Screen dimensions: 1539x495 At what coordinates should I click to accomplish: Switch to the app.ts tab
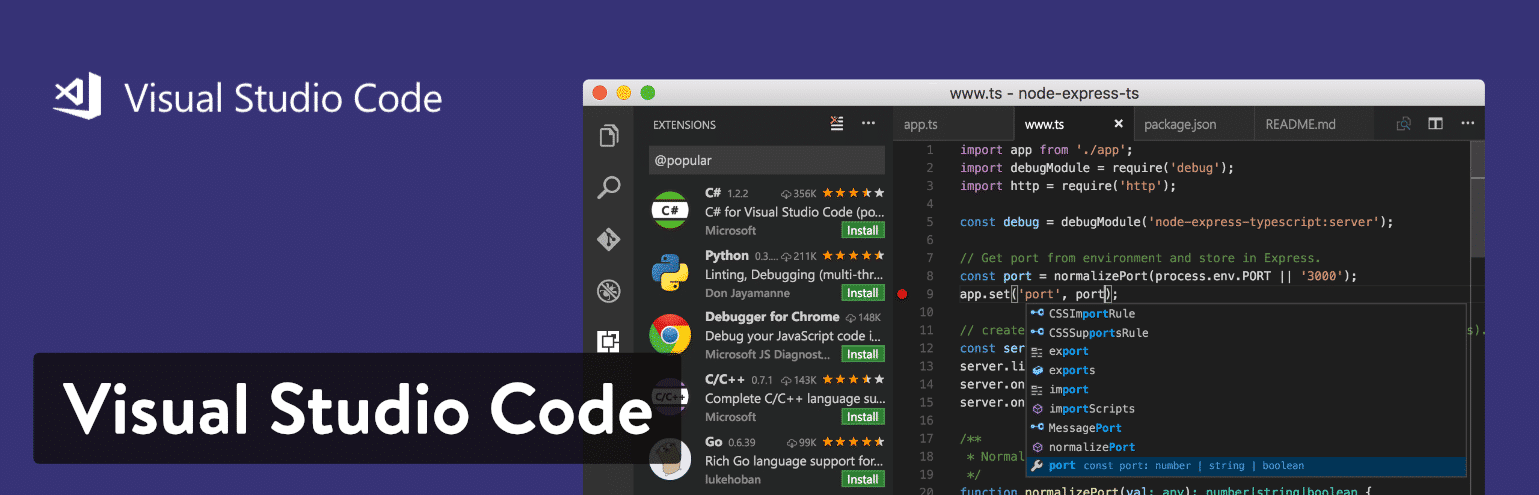(921, 125)
